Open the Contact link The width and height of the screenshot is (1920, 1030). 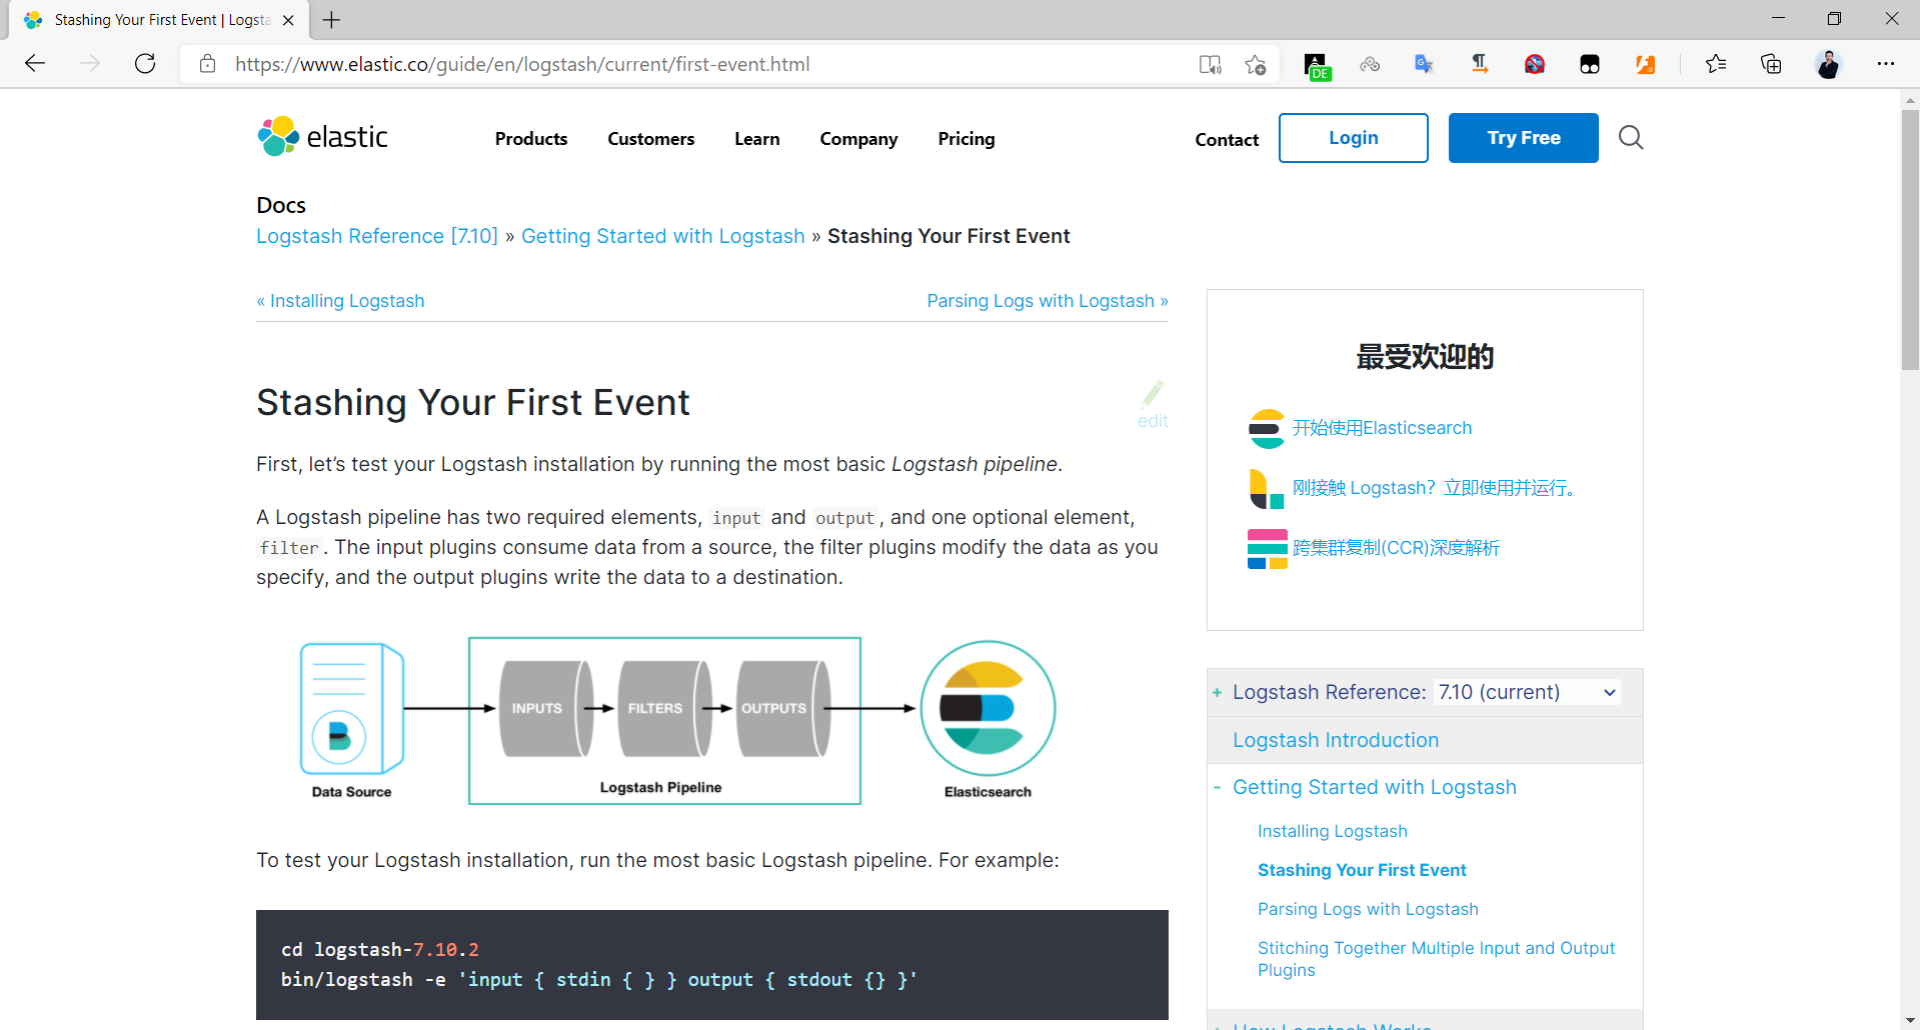[1227, 140]
